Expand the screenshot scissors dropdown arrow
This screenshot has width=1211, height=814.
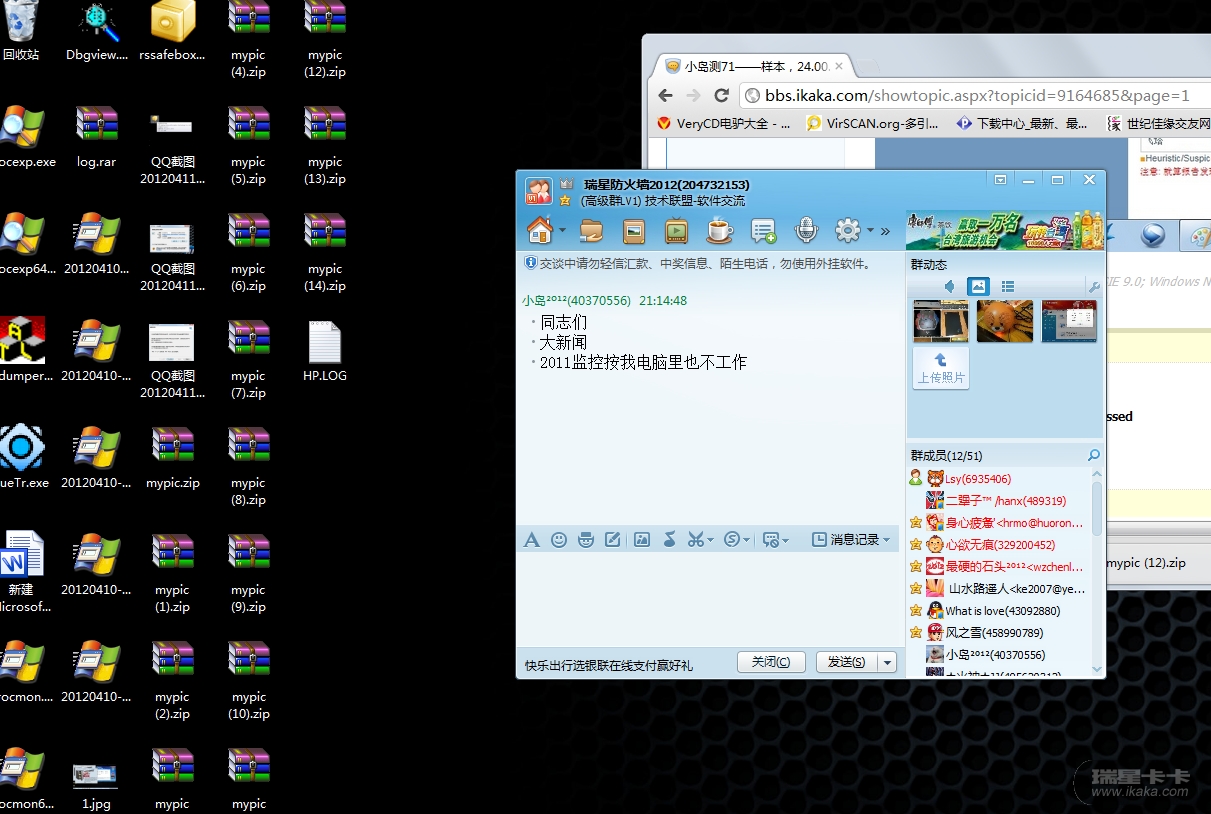click(x=710, y=540)
